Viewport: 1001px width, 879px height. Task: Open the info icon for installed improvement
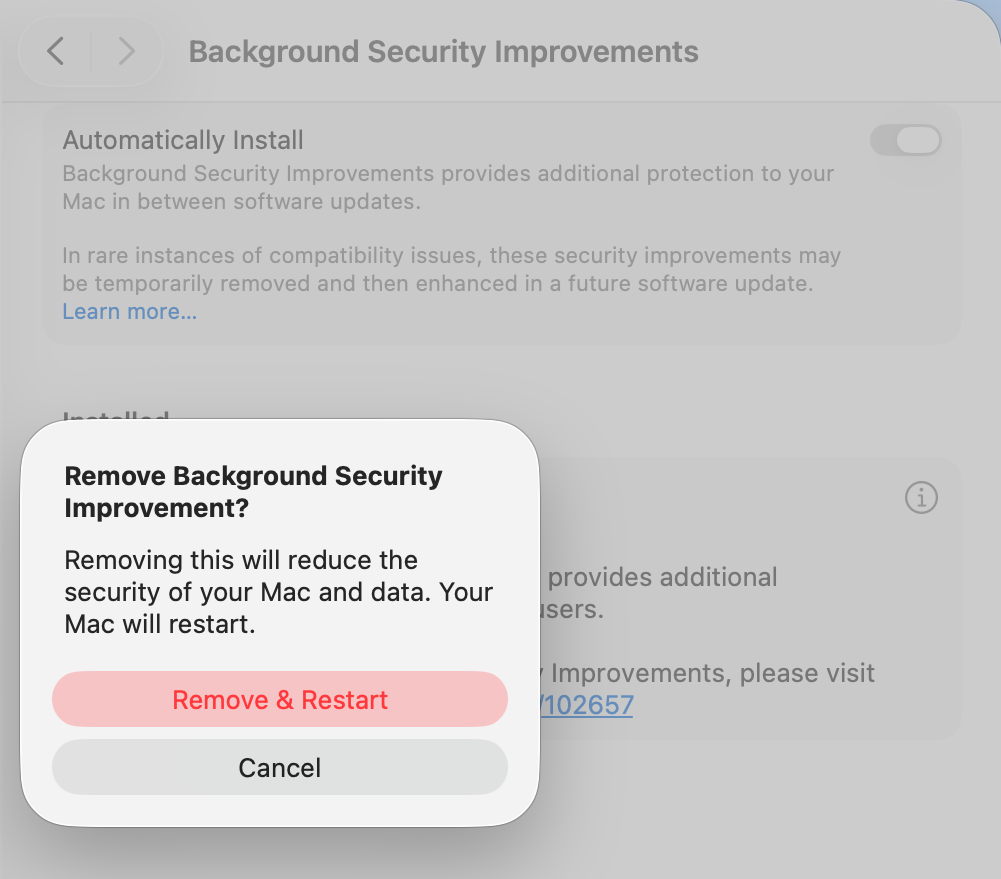coord(921,497)
